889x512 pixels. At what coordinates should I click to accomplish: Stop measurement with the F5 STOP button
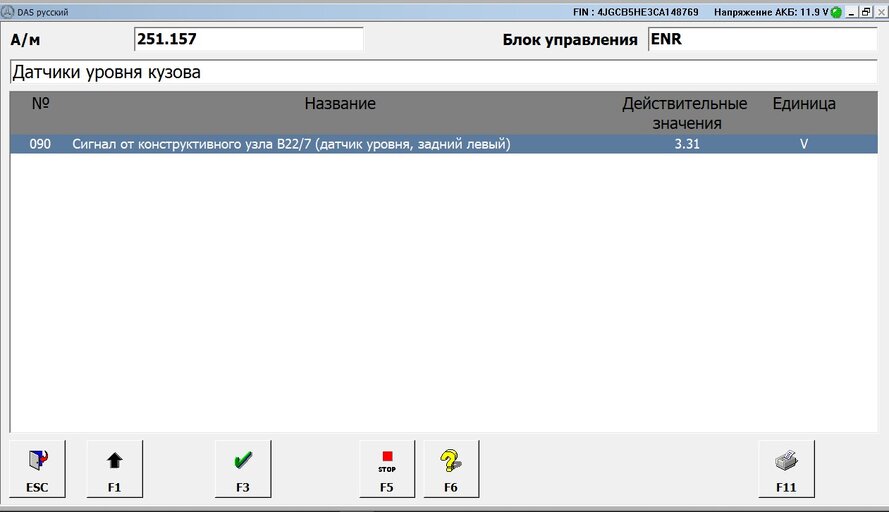point(387,469)
